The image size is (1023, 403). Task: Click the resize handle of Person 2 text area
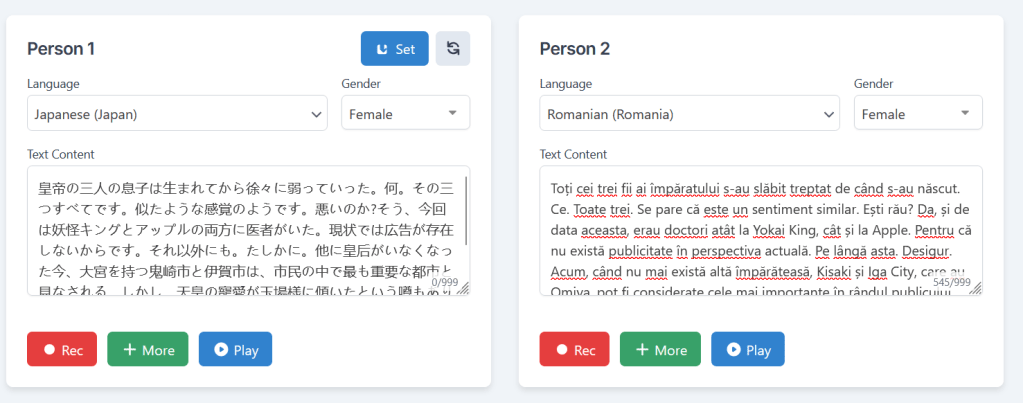[x=976, y=289]
